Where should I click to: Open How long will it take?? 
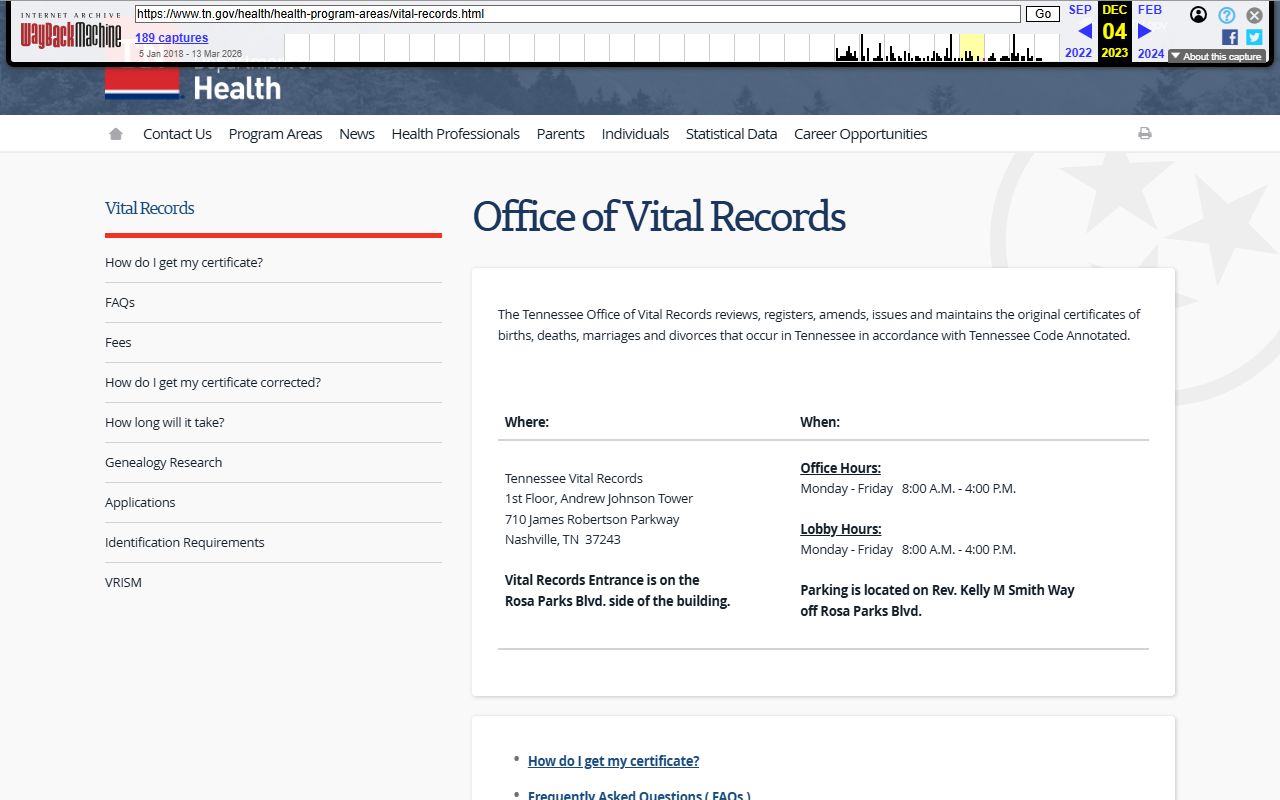tap(165, 422)
